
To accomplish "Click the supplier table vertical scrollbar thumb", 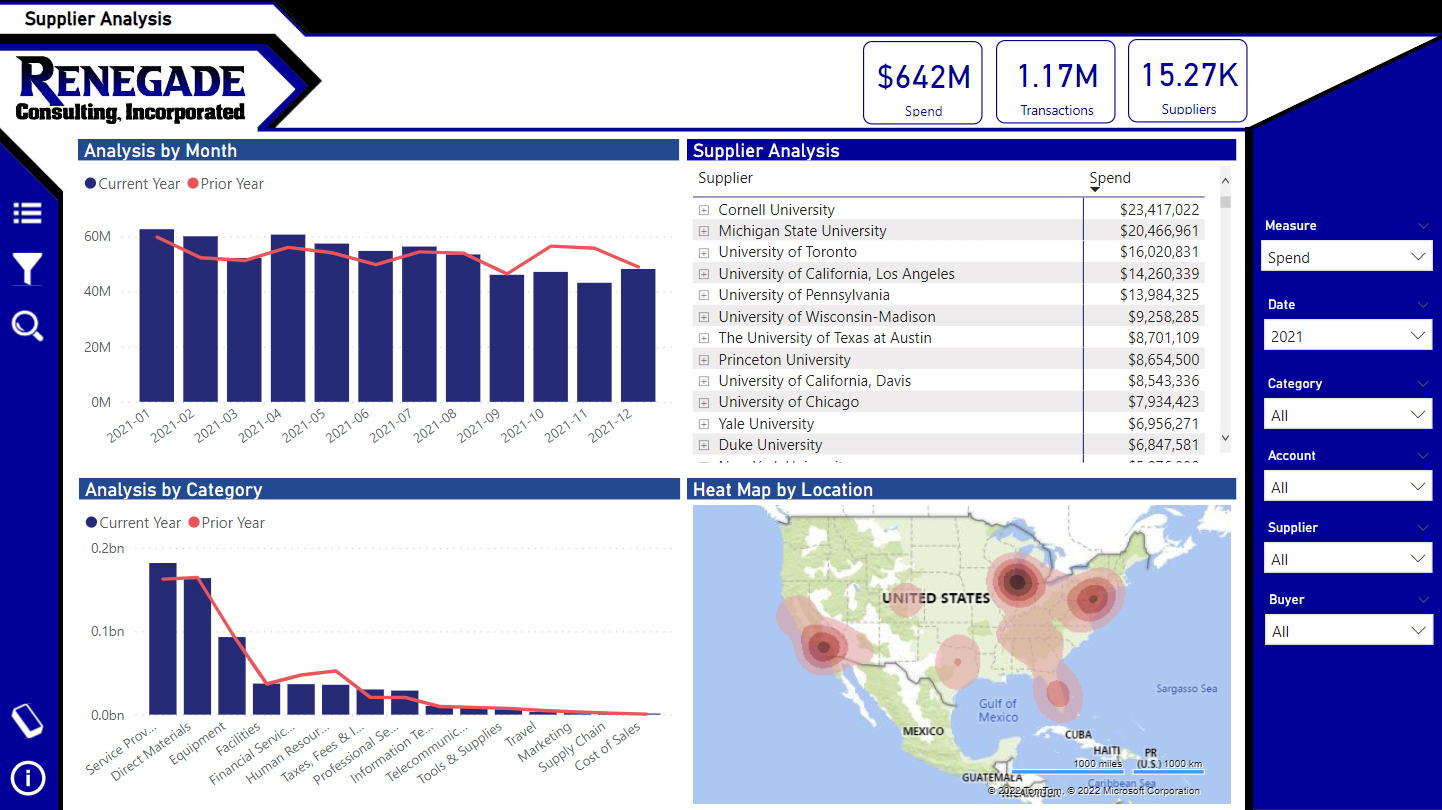I will point(1225,201).
